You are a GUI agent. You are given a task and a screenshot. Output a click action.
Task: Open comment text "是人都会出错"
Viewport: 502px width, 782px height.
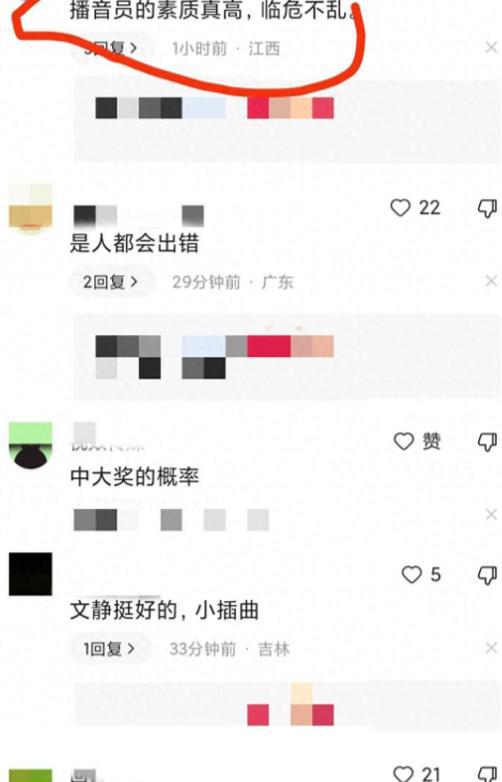(134, 243)
